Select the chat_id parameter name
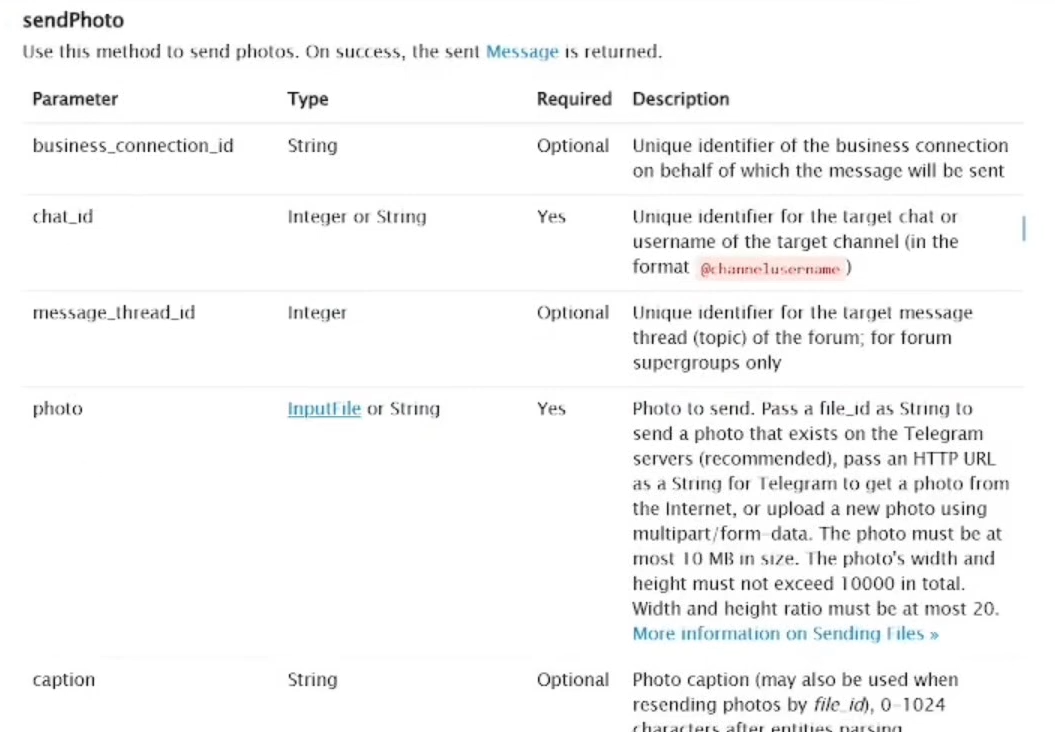This screenshot has height=732, width=1055. click(63, 217)
